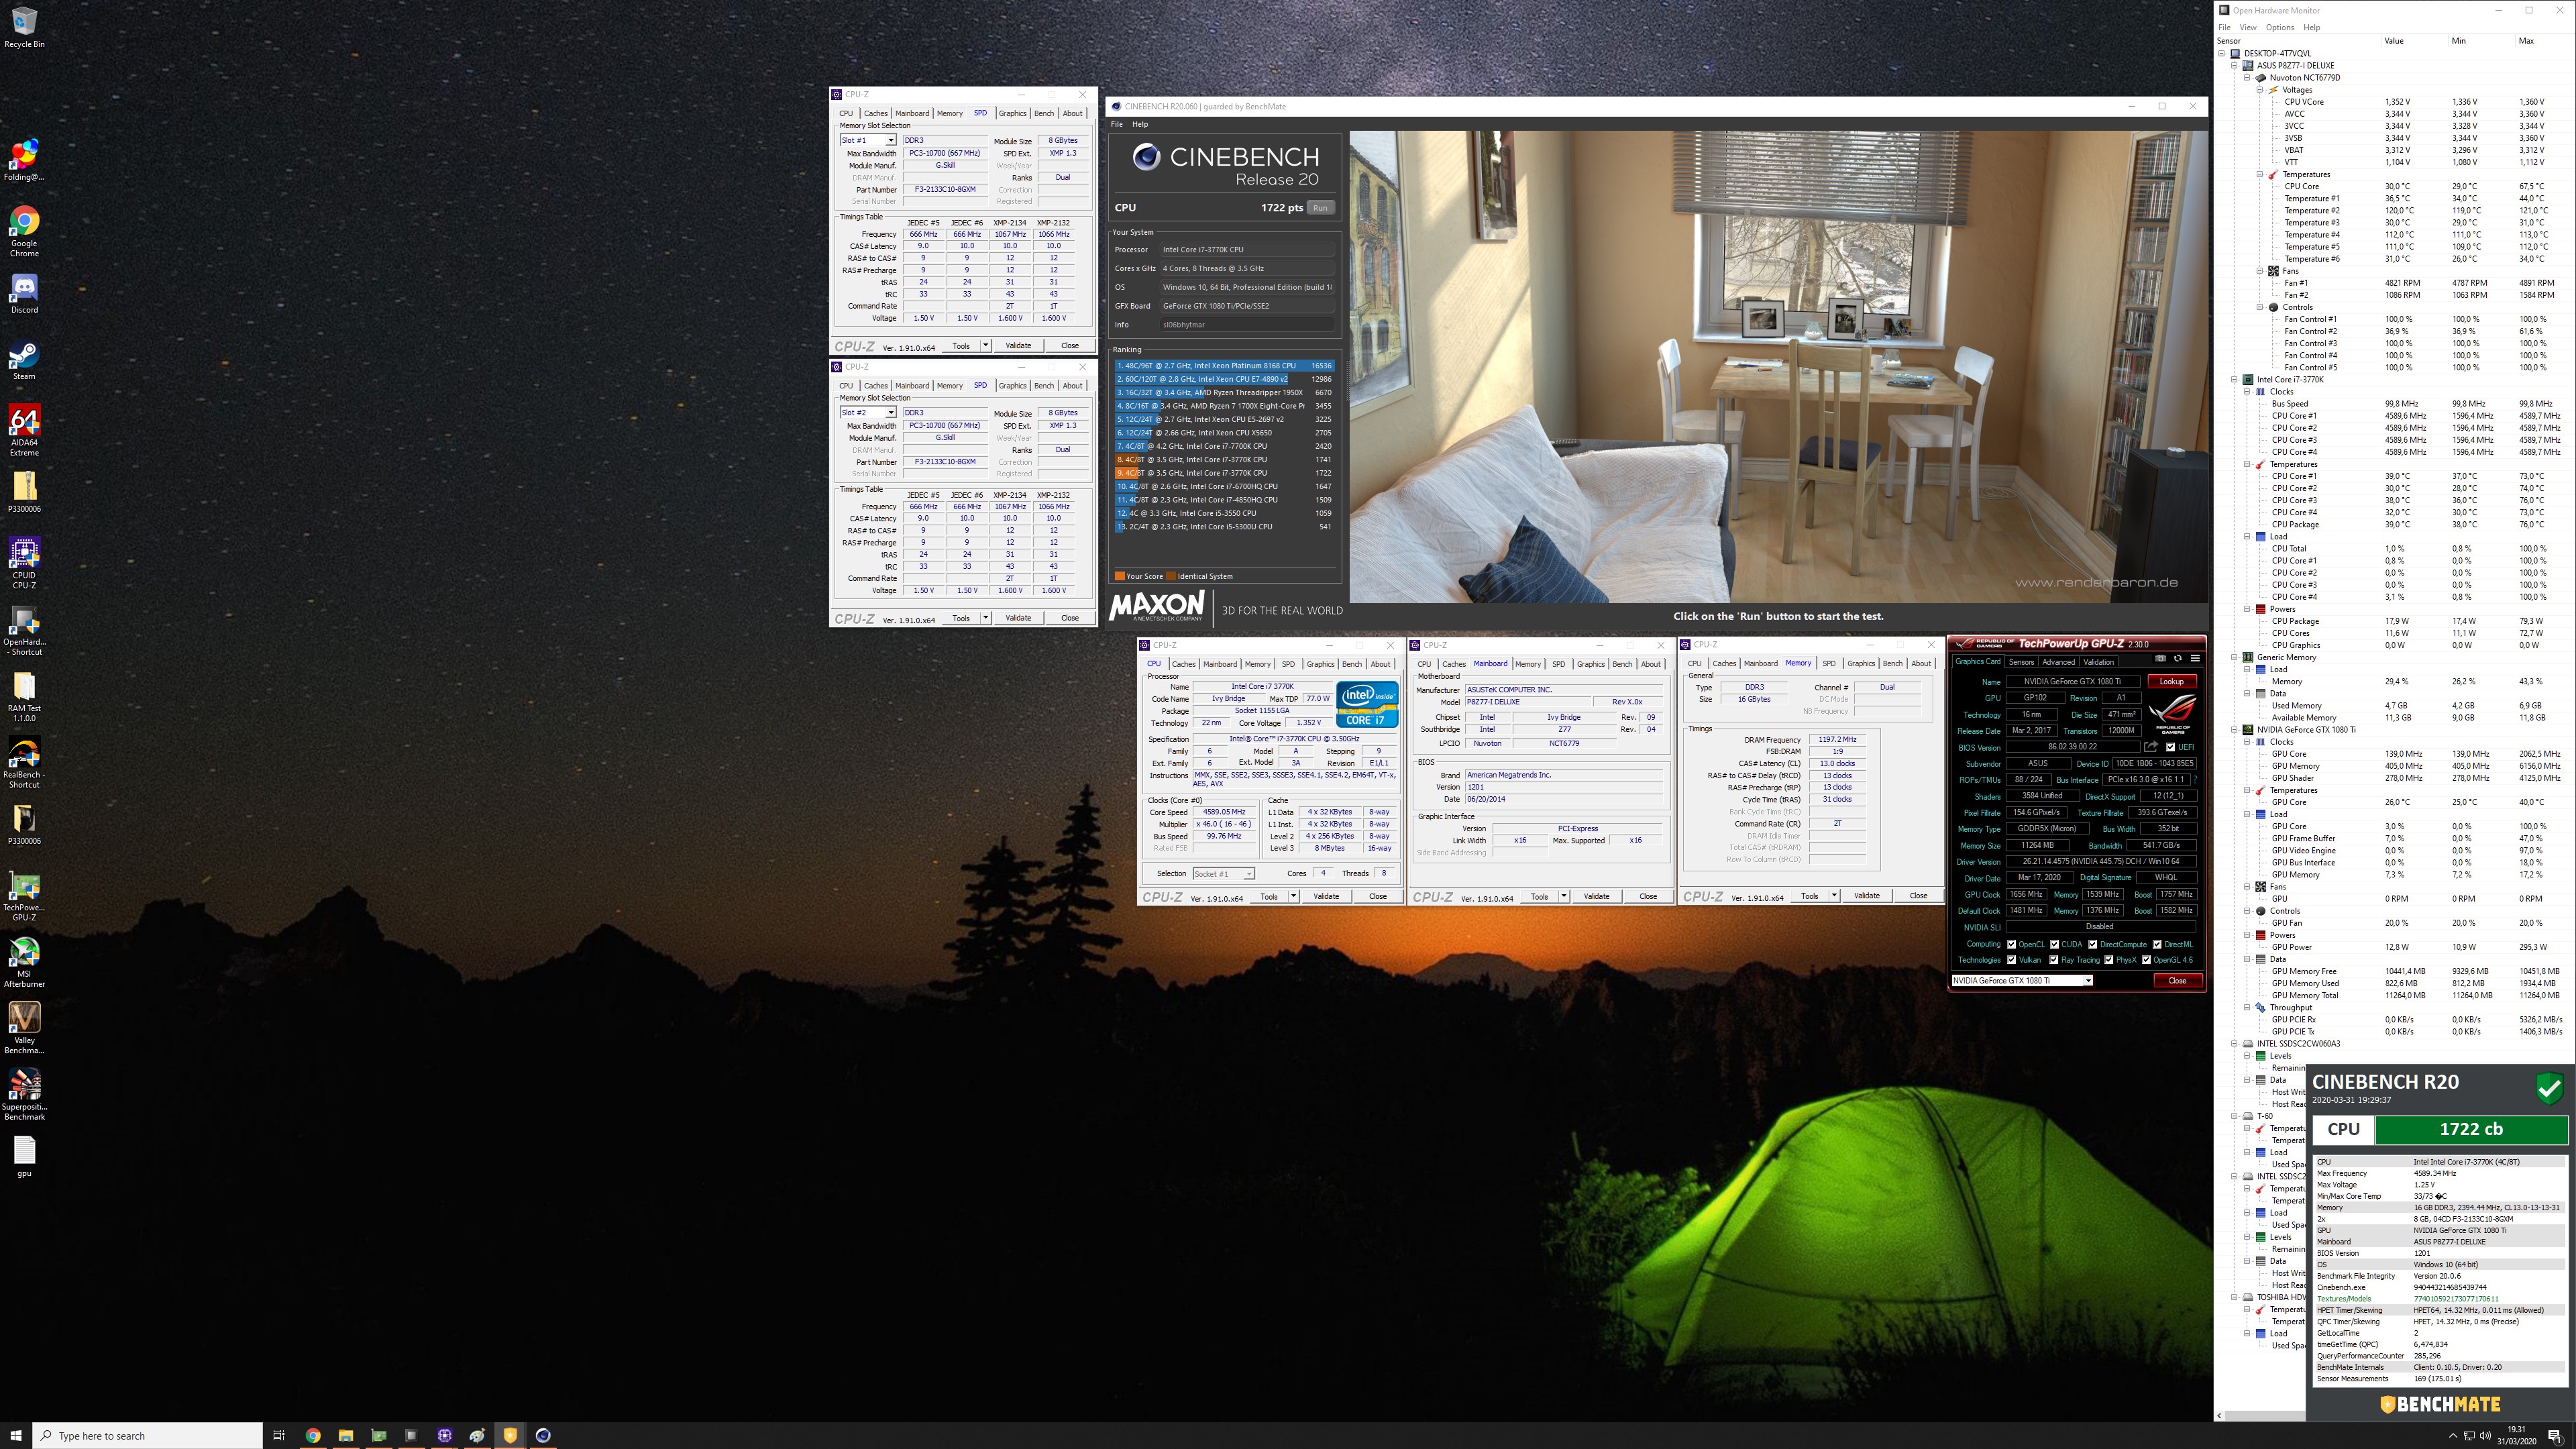Take a GPU-Z screenshot with camera icon
2576x1449 pixels.
click(x=2160, y=658)
